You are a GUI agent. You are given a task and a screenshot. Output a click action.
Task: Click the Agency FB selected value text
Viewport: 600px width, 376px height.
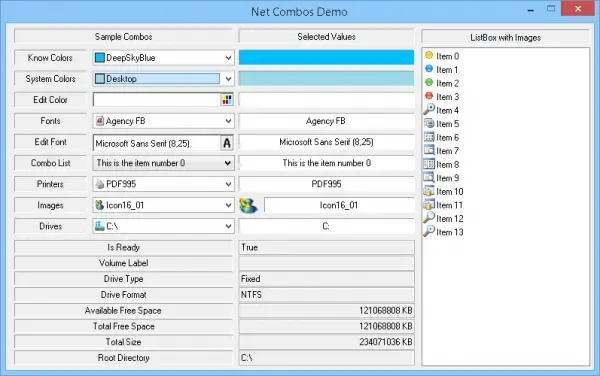click(326, 121)
